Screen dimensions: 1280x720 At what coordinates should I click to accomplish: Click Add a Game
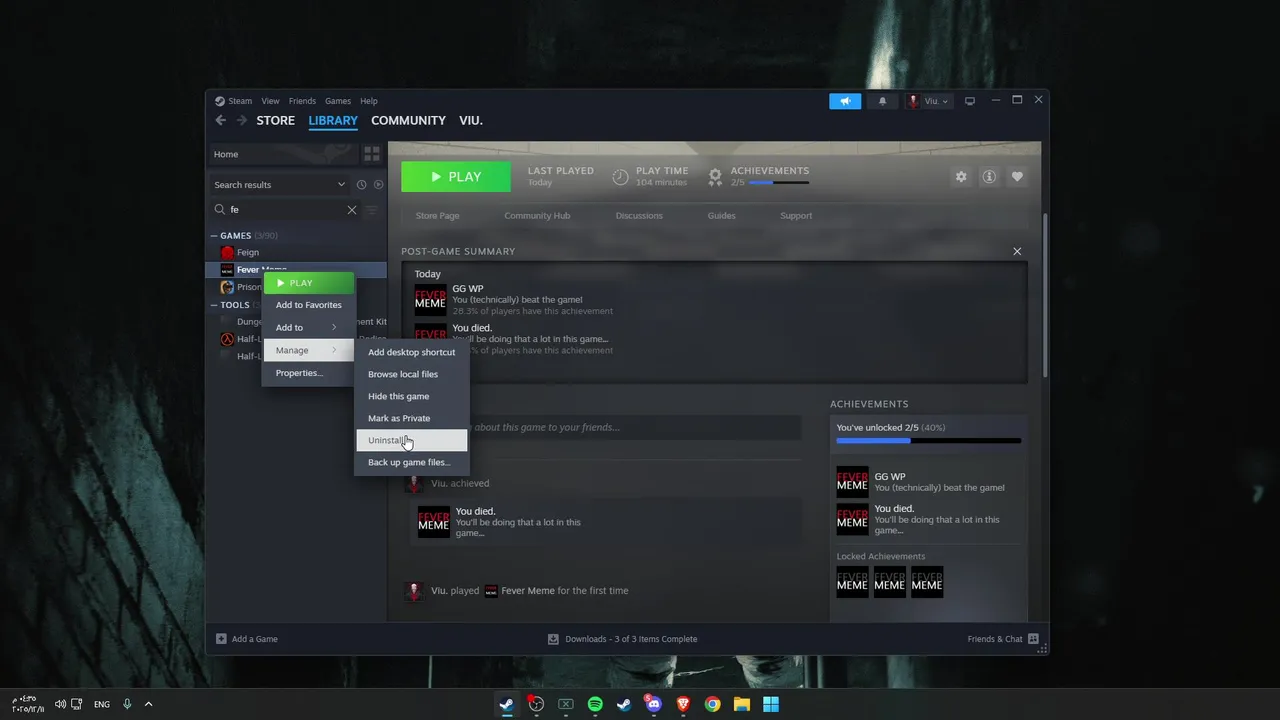point(247,639)
